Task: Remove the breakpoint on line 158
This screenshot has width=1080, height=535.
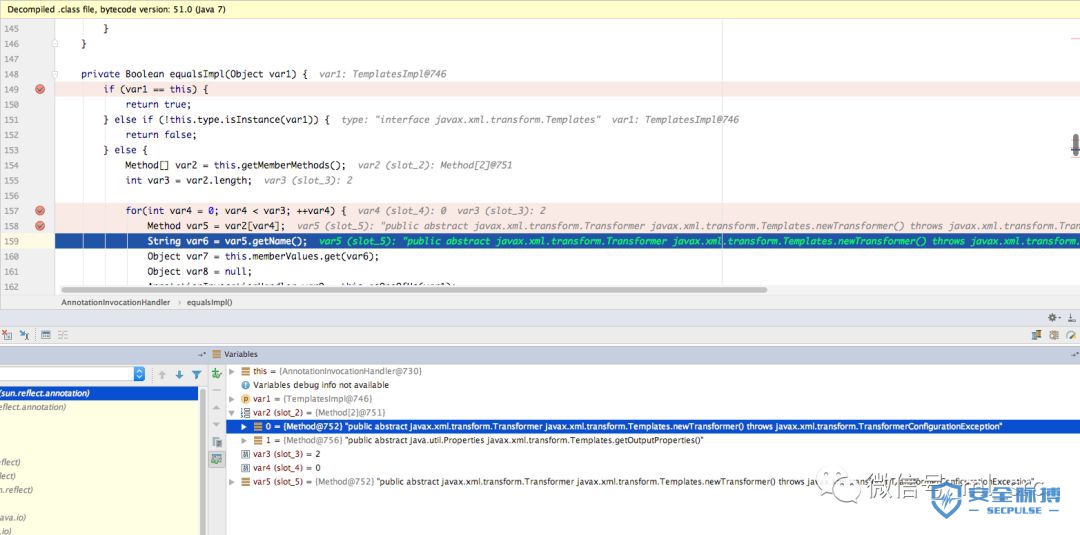Action: click(40, 226)
